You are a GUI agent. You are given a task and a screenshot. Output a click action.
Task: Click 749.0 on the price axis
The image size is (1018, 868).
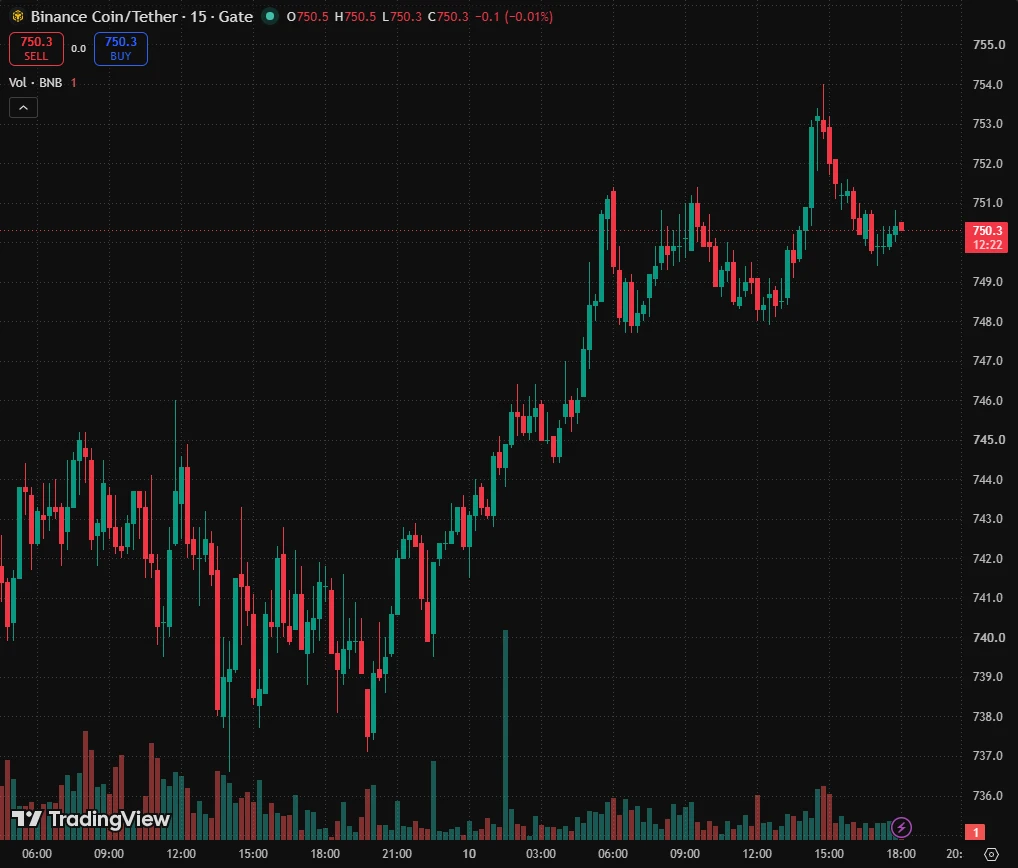tap(987, 282)
